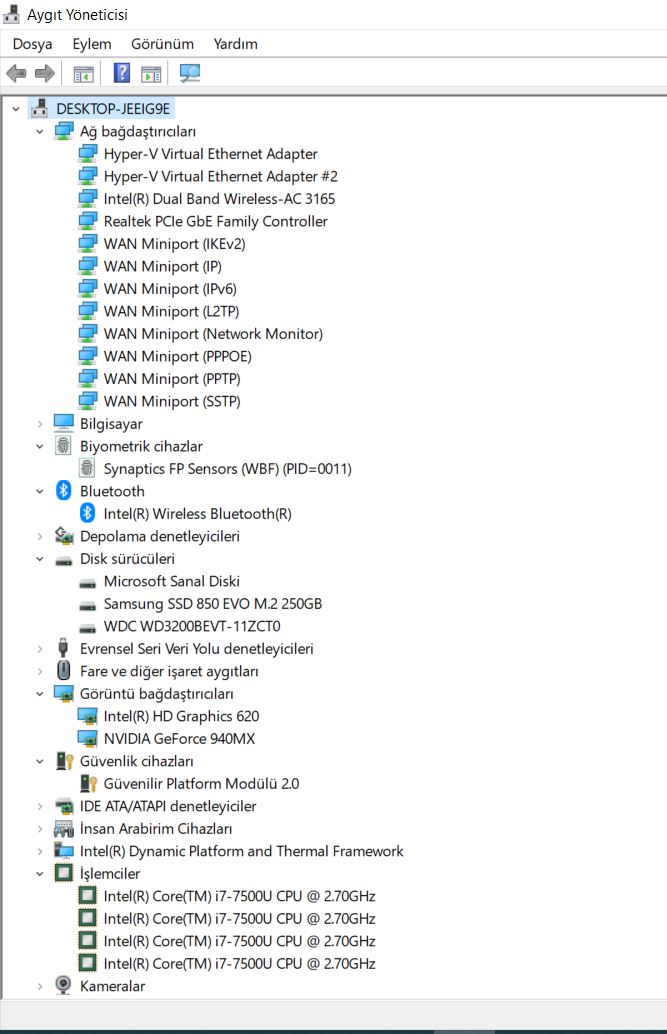Viewport: 667px width, 1034px height.
Task: Select Güvenilir Platform Modülü 2.0
Action: [201, 783]
